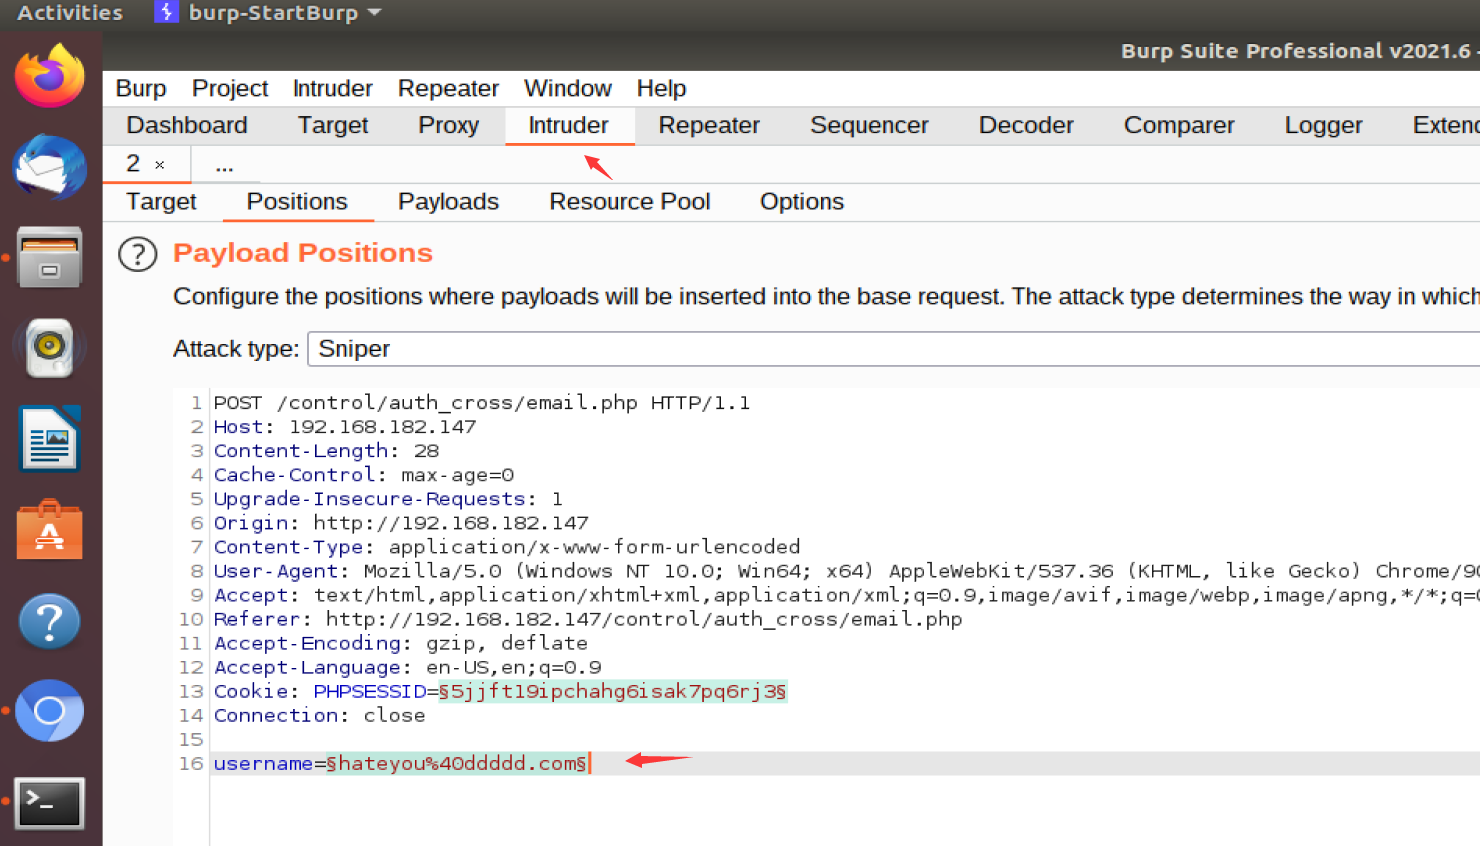The width and height of the screenshot is (1480, 846).
Task: Open the Help menu
Action: [x=661, y=88]
